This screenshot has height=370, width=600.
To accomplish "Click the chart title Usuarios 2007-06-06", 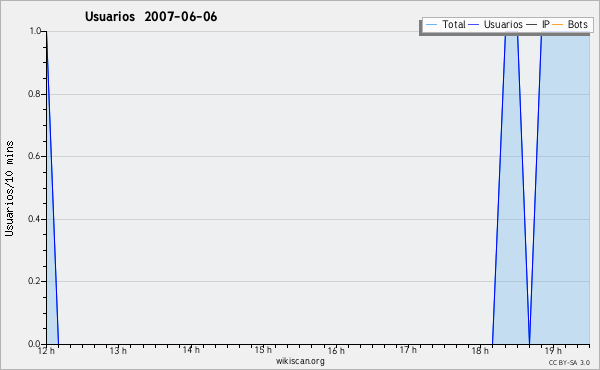I will click(x=151, y=17).
